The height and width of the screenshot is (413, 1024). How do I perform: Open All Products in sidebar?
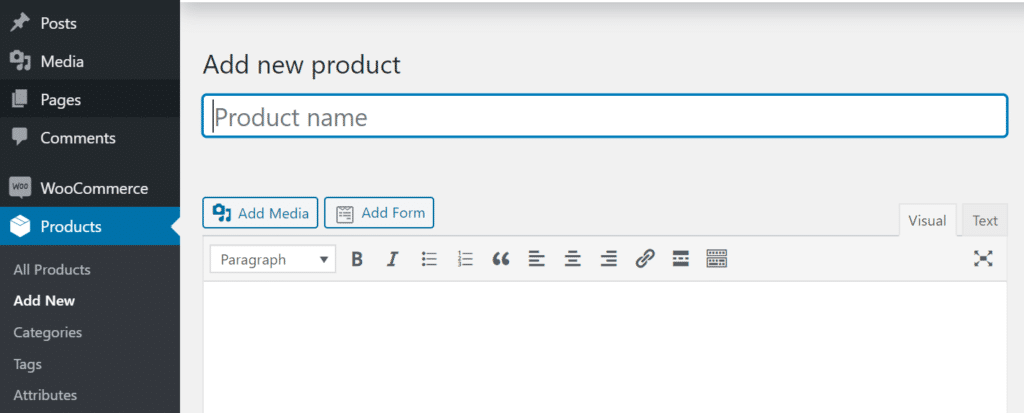[x=52, y=270]
